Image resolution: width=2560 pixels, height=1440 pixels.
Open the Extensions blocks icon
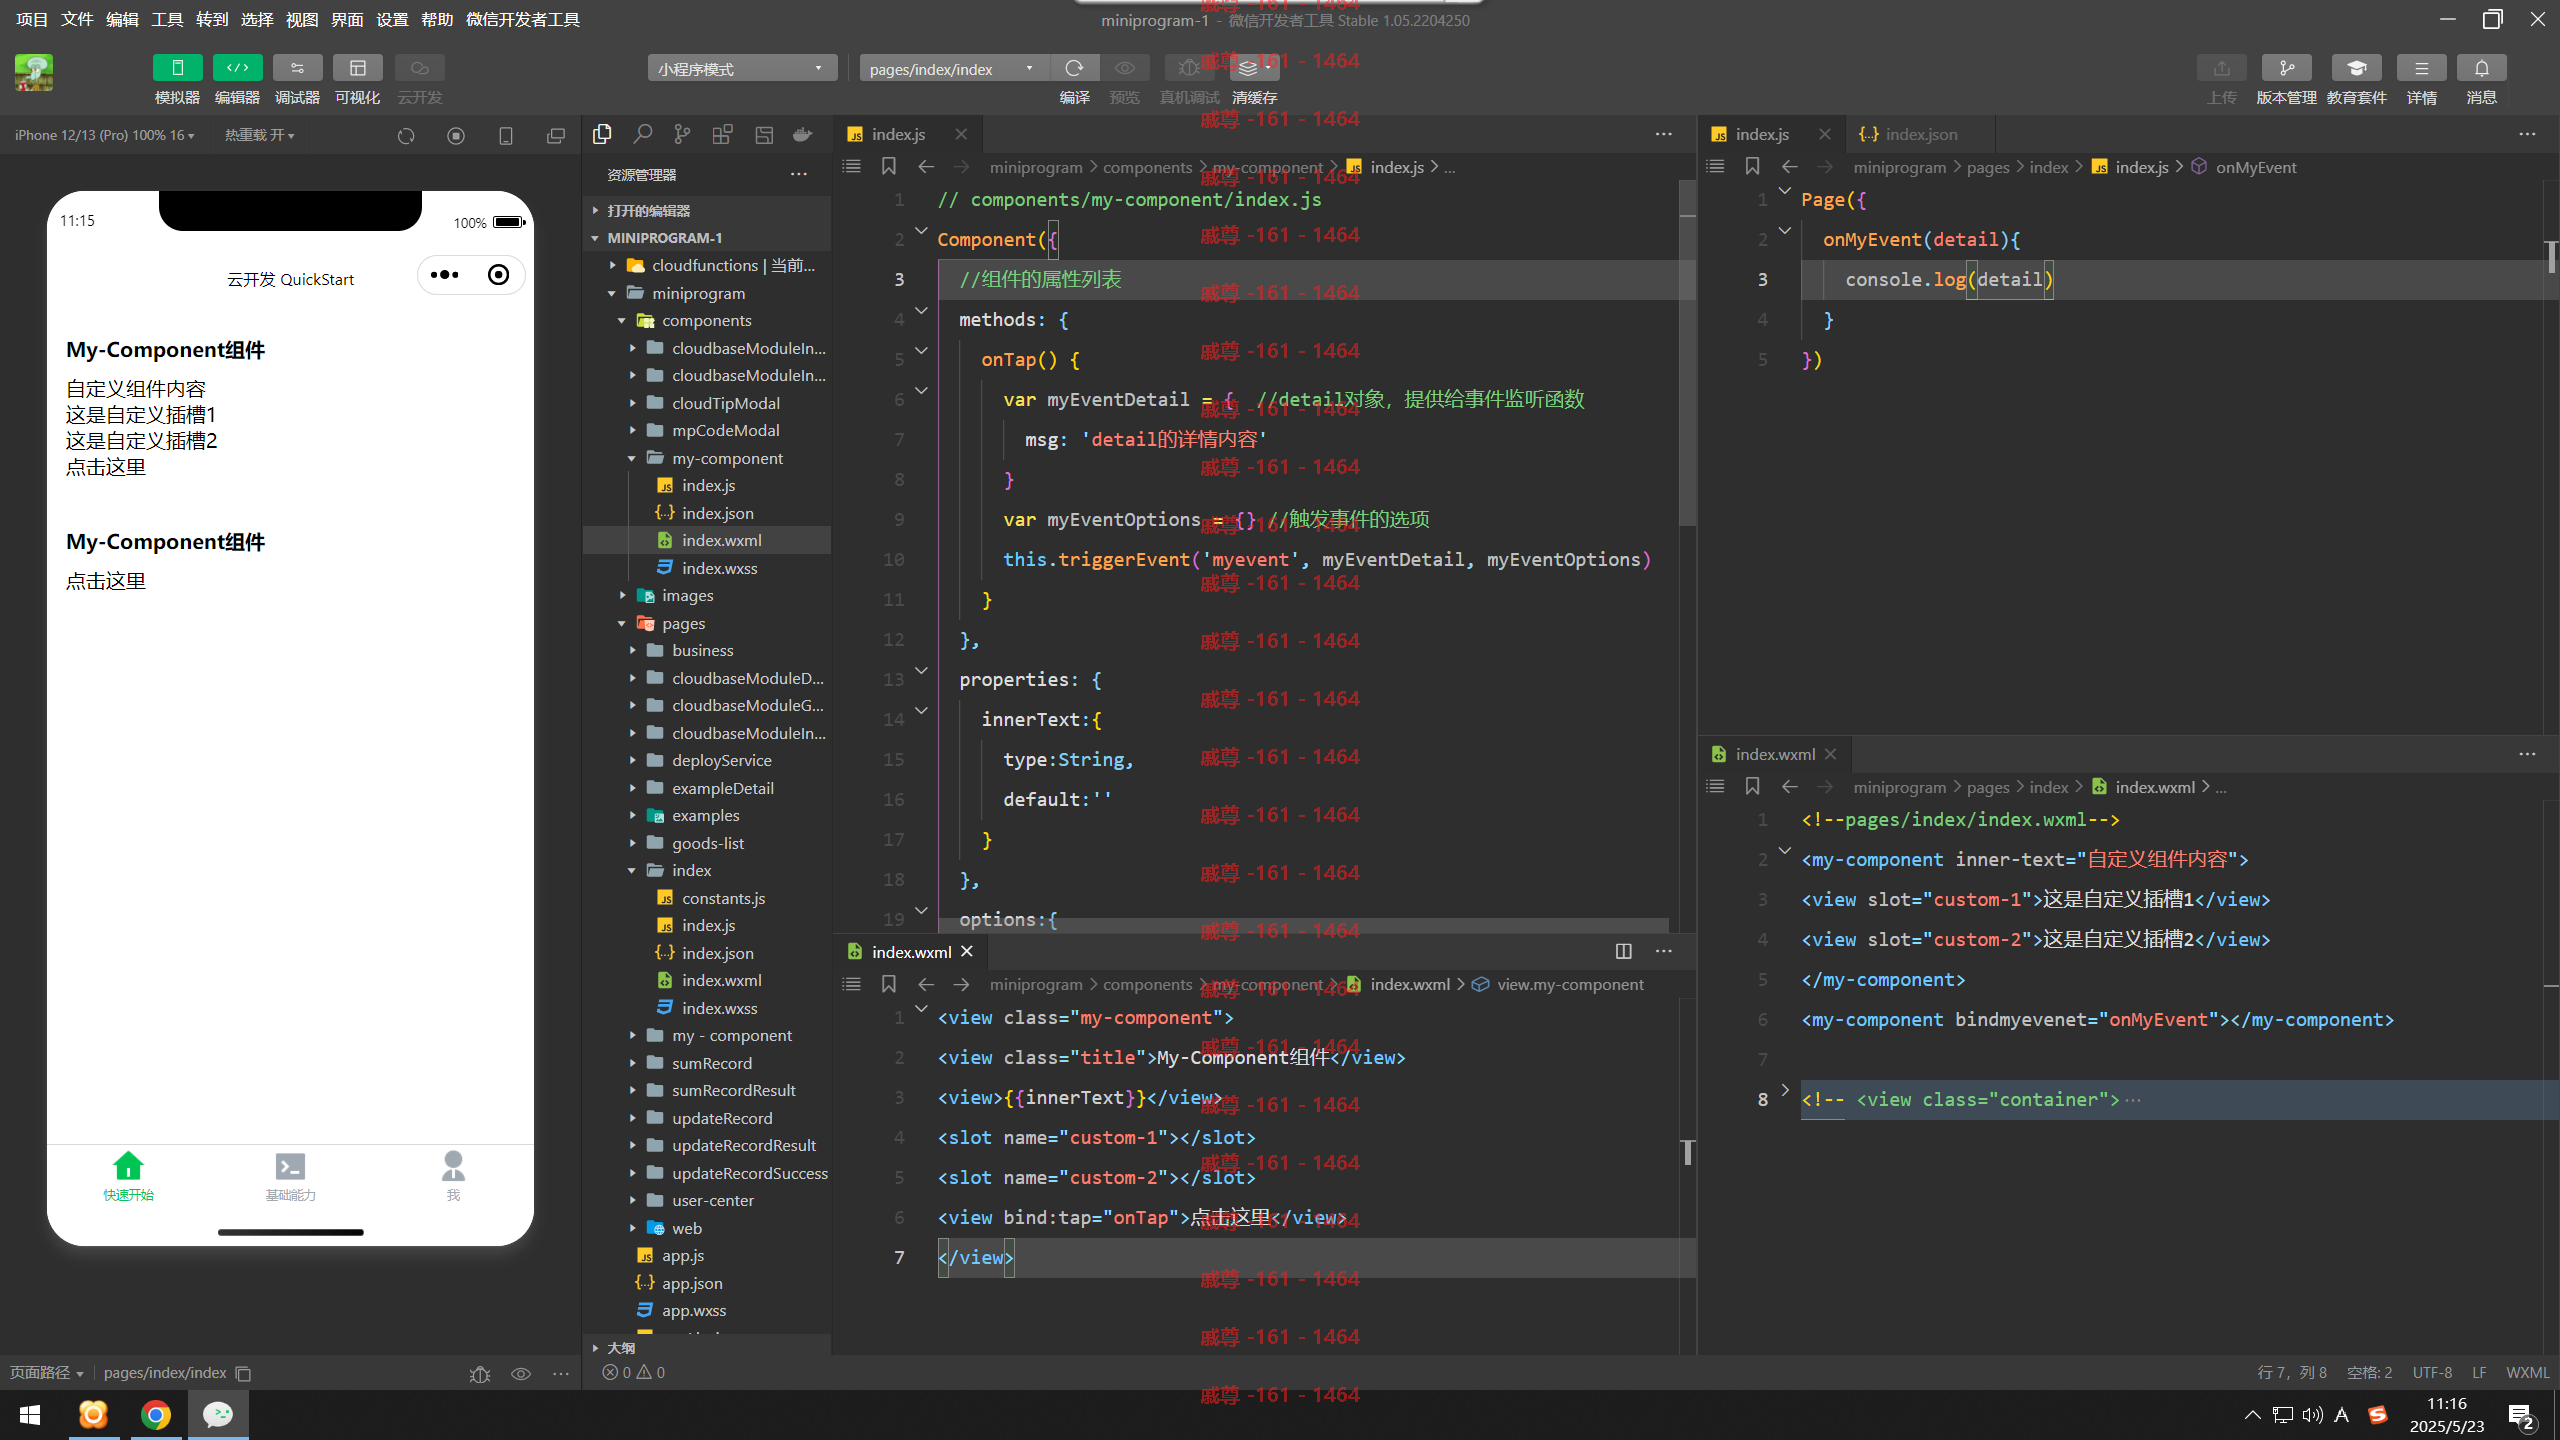(722, 134)
